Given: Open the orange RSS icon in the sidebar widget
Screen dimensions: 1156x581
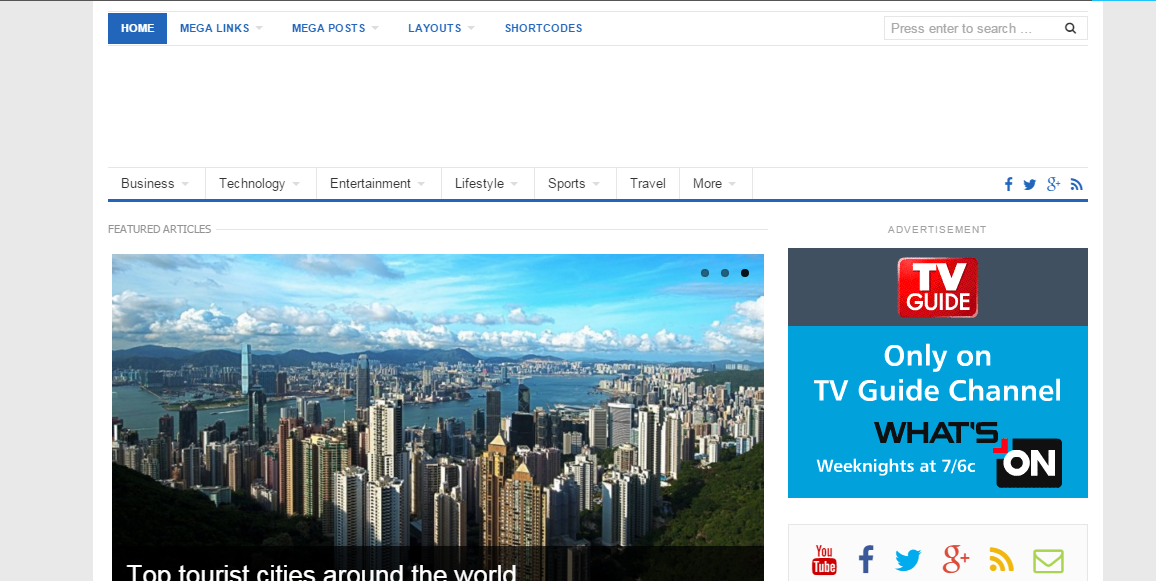Looking at the screenshot, I should pos(1001,560).
